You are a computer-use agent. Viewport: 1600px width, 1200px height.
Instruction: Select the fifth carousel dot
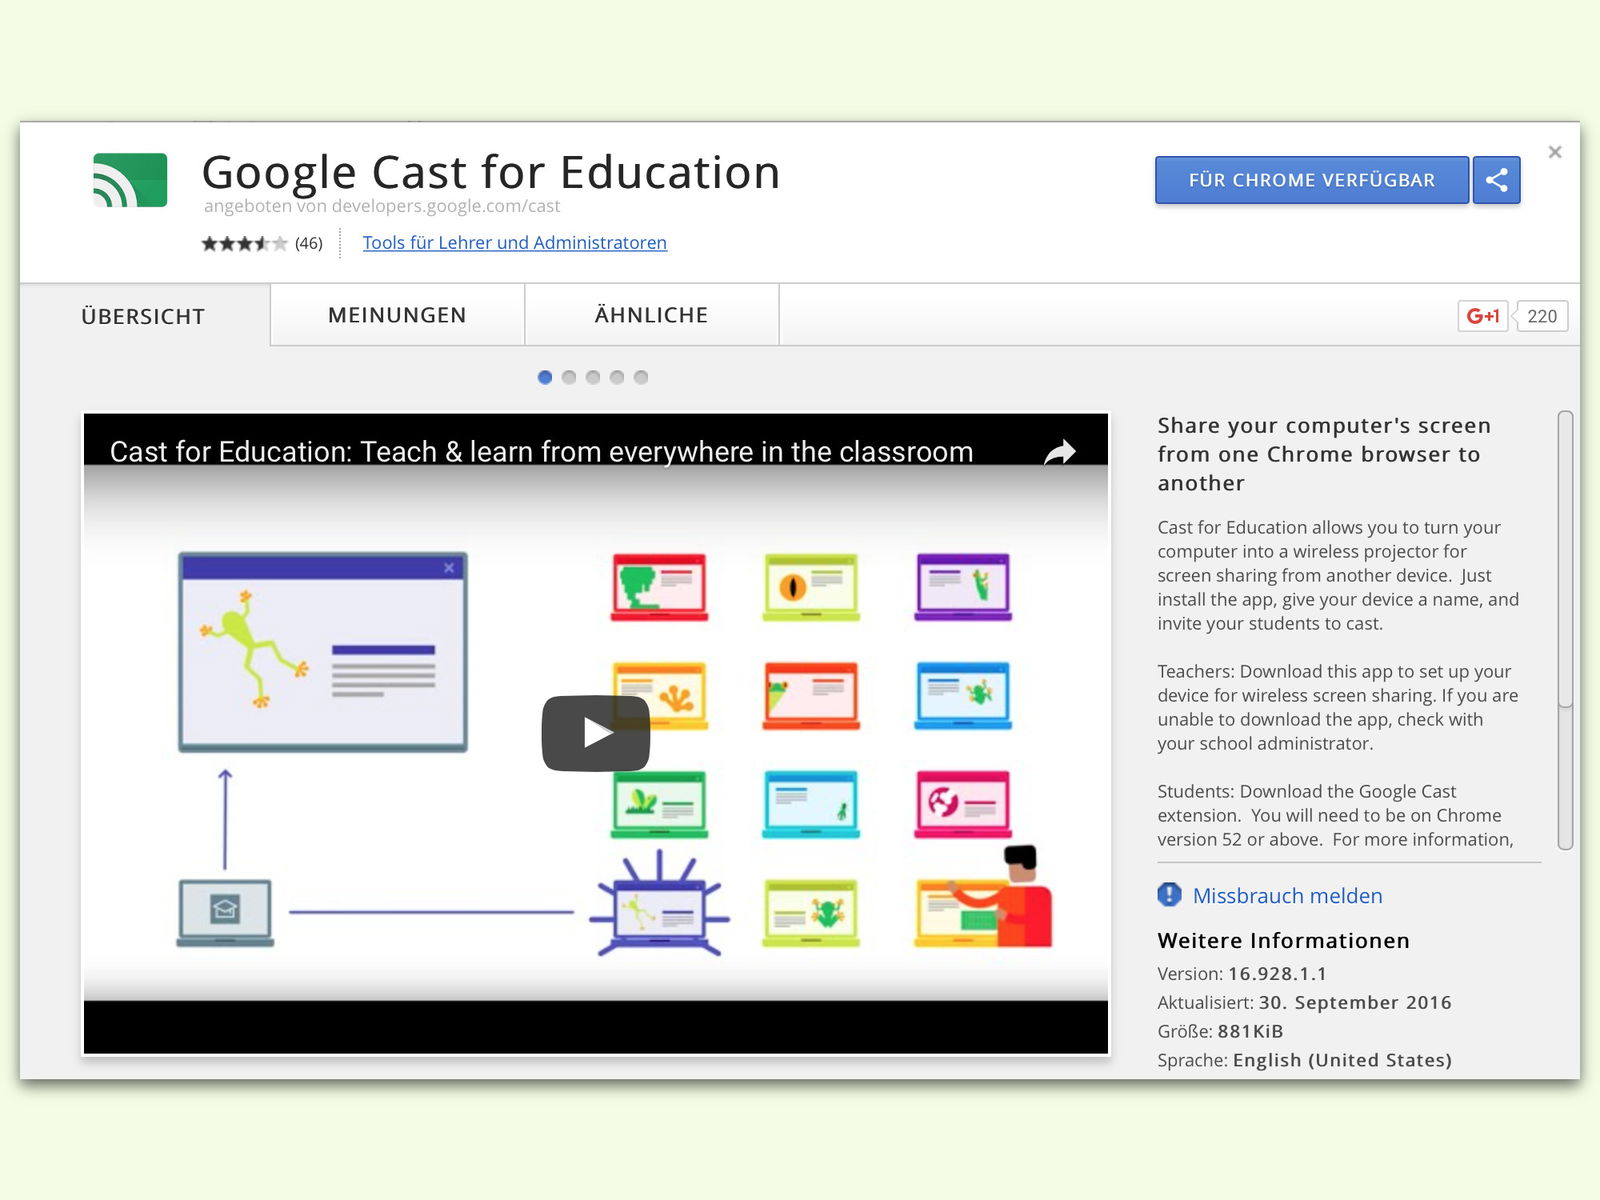(641, 377)
